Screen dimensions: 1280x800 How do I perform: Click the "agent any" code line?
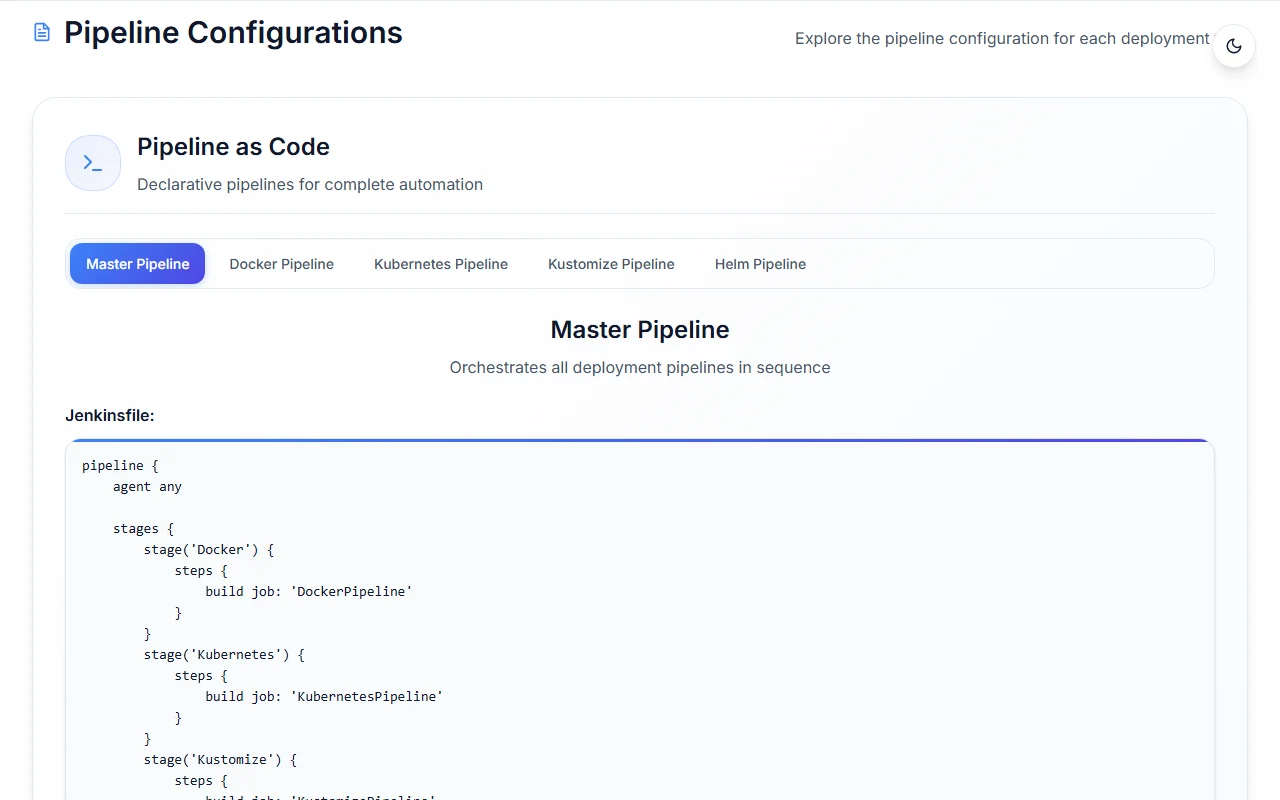[x=147, y=487]
